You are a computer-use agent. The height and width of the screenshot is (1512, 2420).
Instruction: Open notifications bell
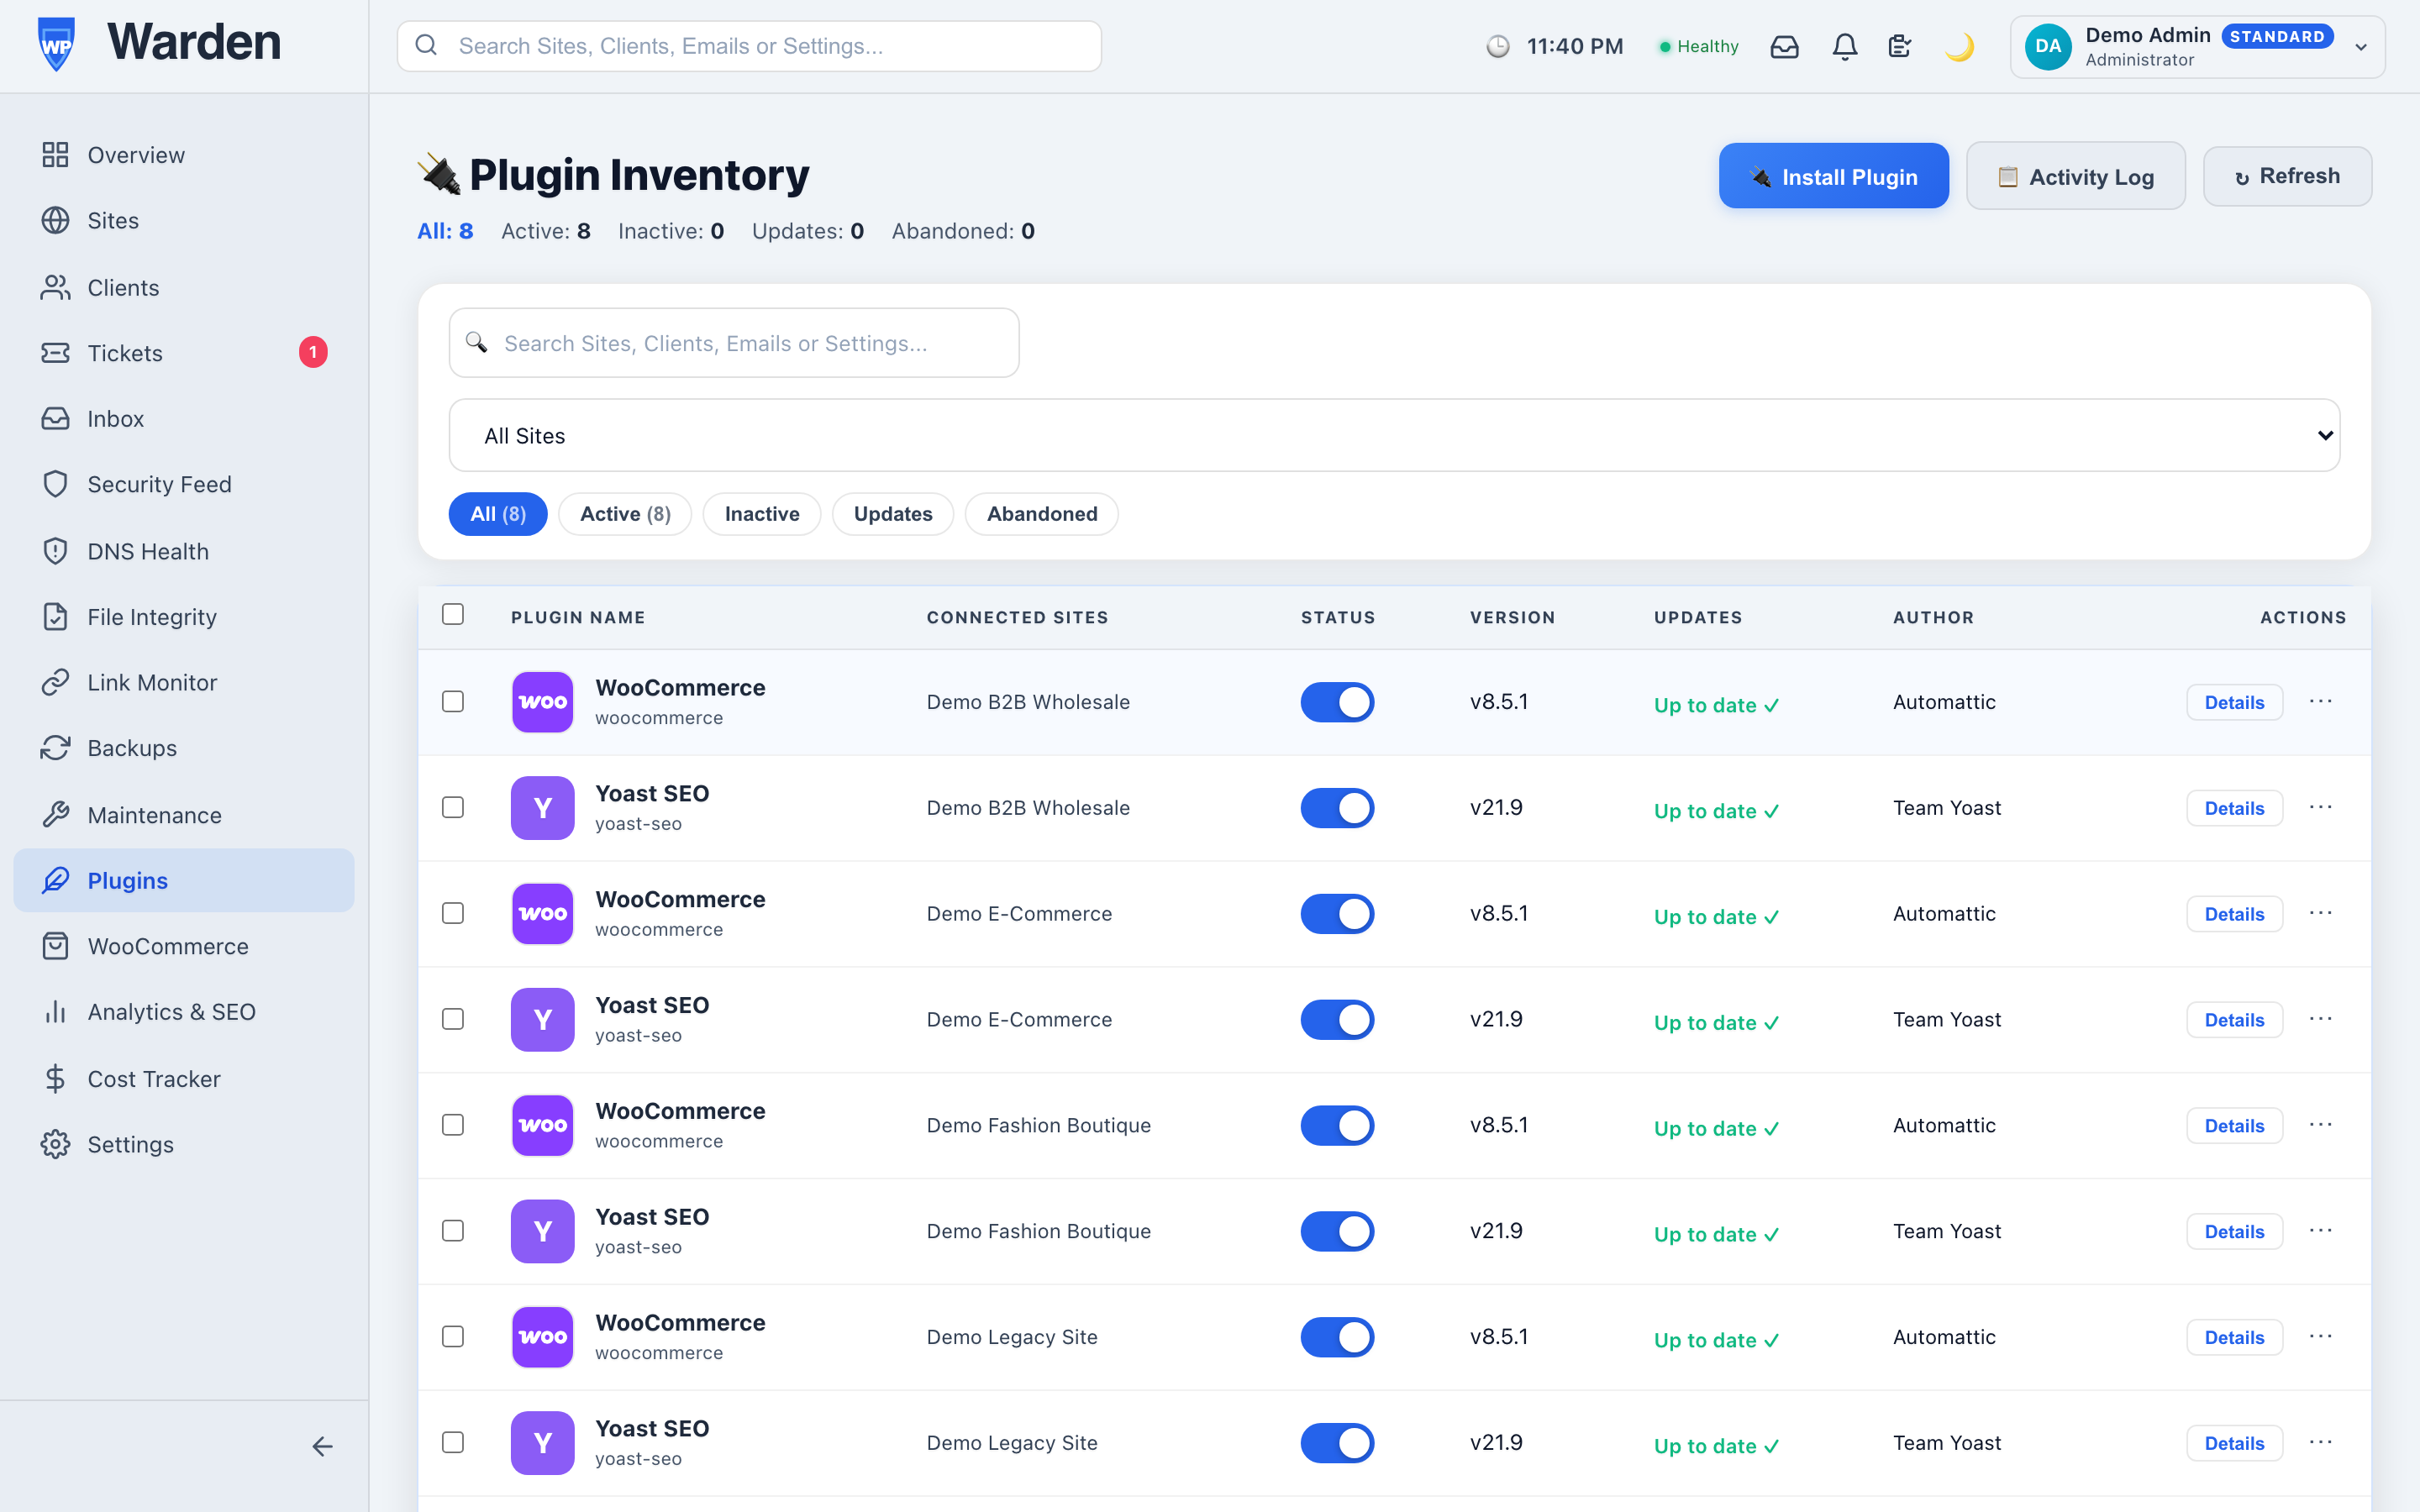point(1845,47)
